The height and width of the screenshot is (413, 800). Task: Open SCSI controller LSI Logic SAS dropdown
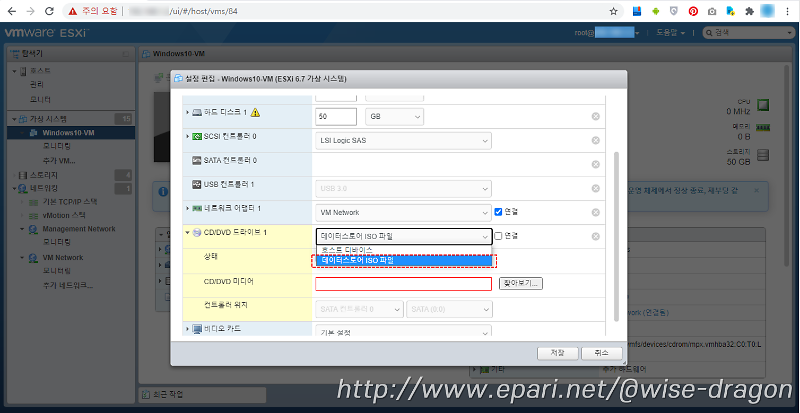[404, 140]
